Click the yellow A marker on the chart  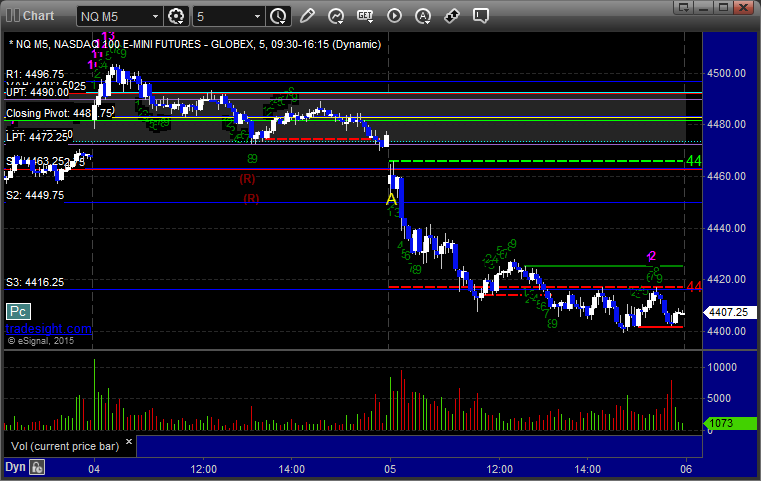[x=391, y=199]
